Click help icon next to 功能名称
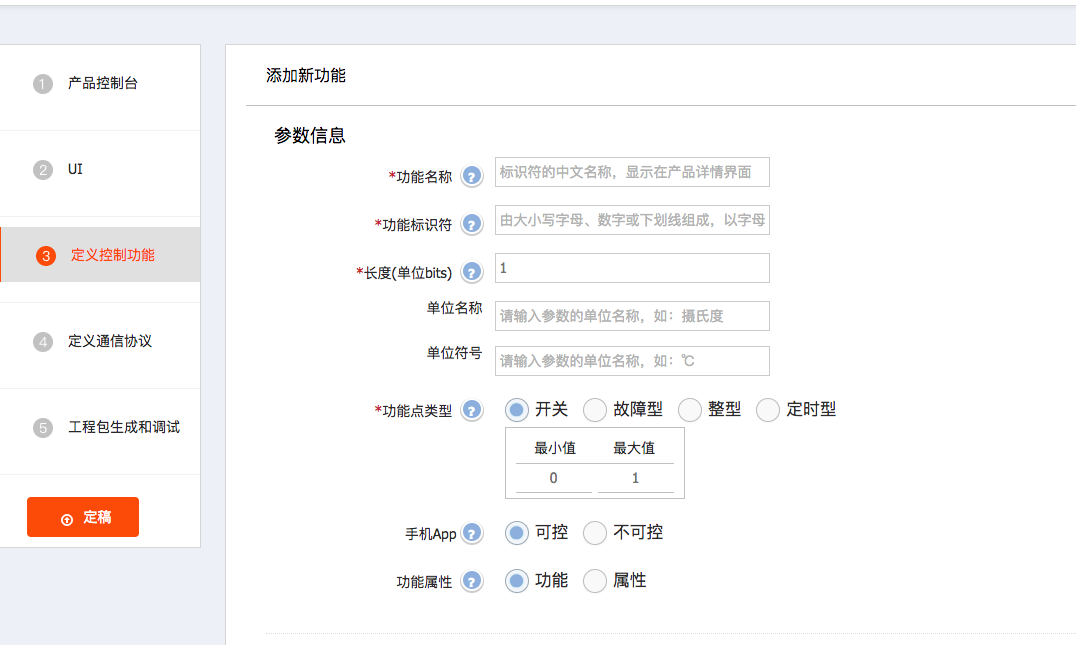 tap(471, 177)
